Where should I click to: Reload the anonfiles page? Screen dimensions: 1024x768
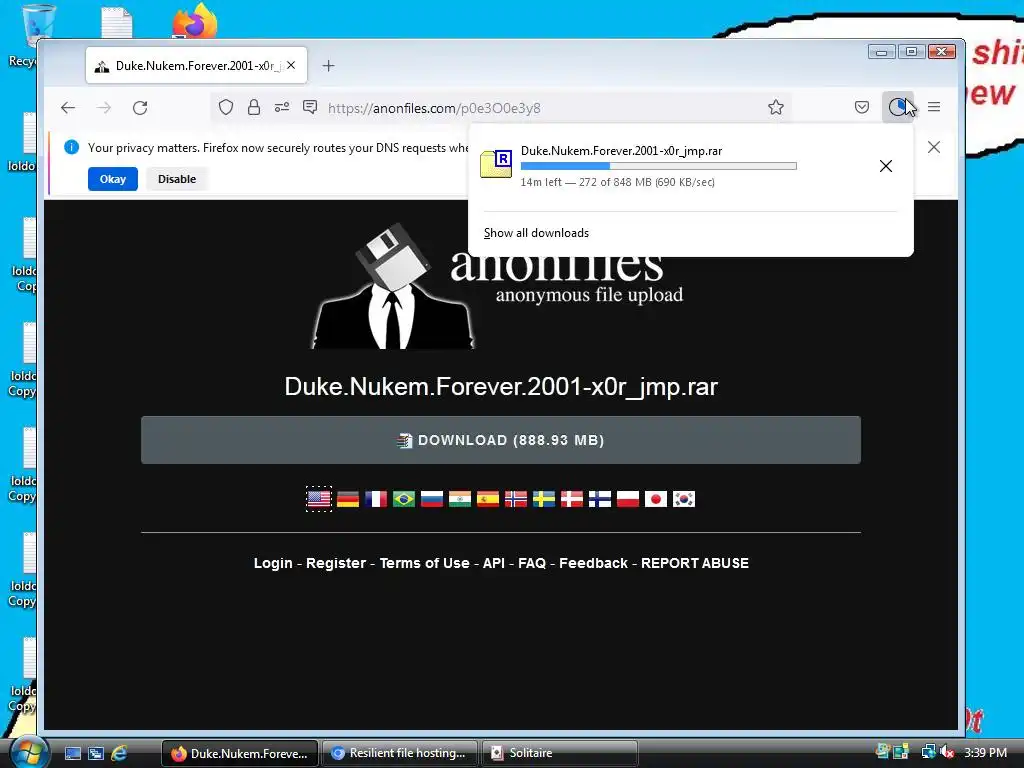pos(140,108)
